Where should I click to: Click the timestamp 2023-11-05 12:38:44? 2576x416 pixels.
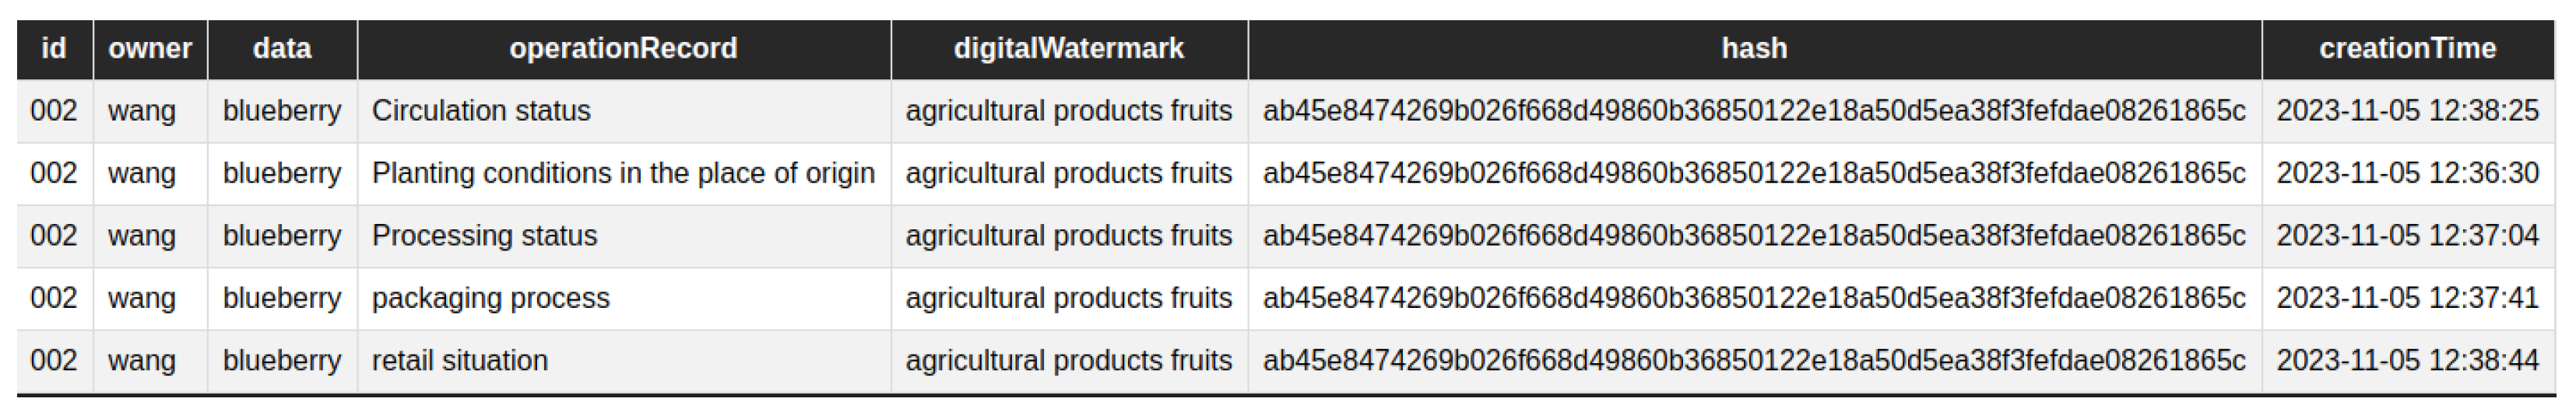click(2407, 361)
